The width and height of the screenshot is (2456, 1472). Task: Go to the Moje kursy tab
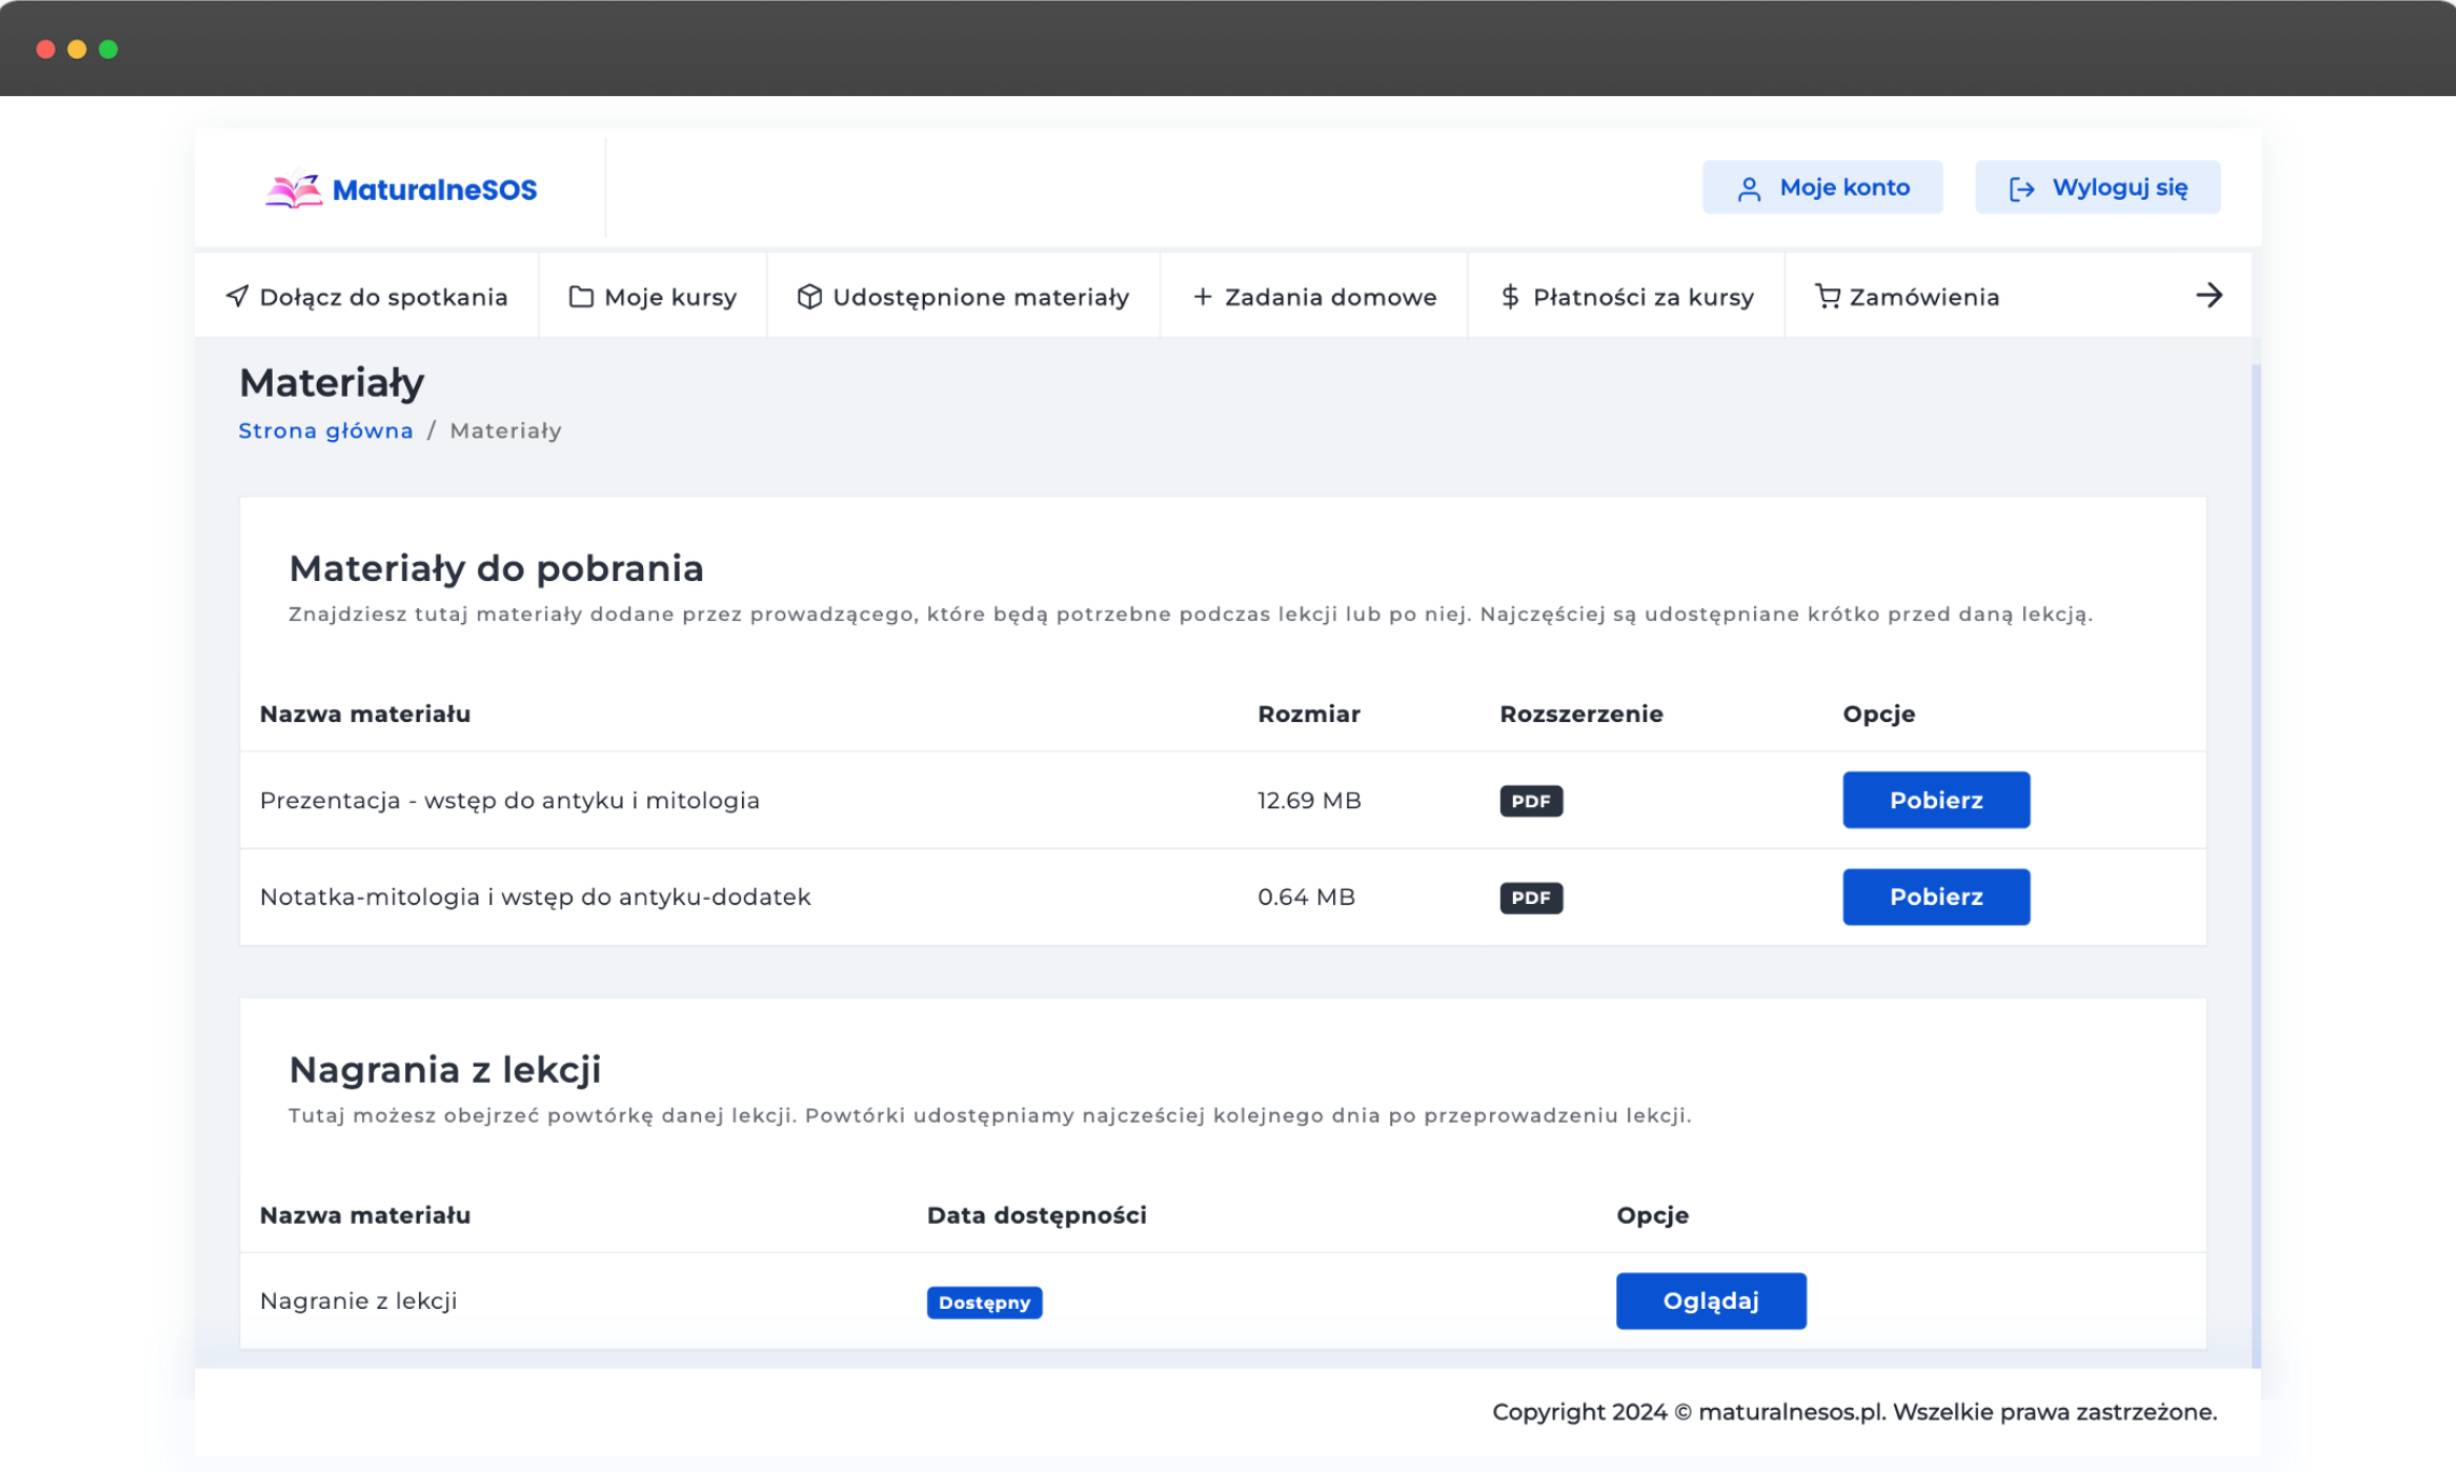coord(653,296)
